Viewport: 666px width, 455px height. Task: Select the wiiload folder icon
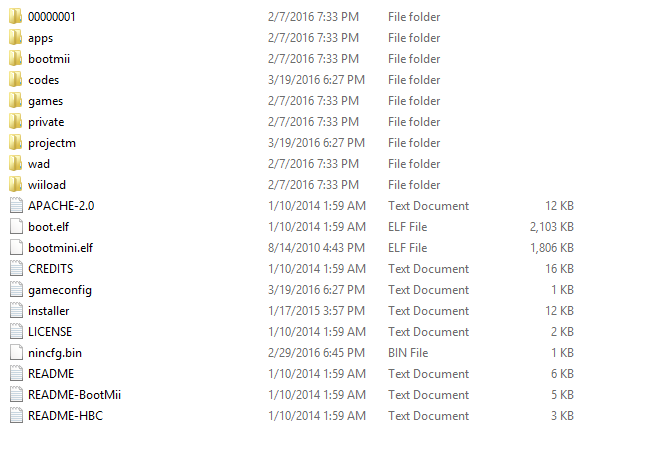click(x=15, y=185)
